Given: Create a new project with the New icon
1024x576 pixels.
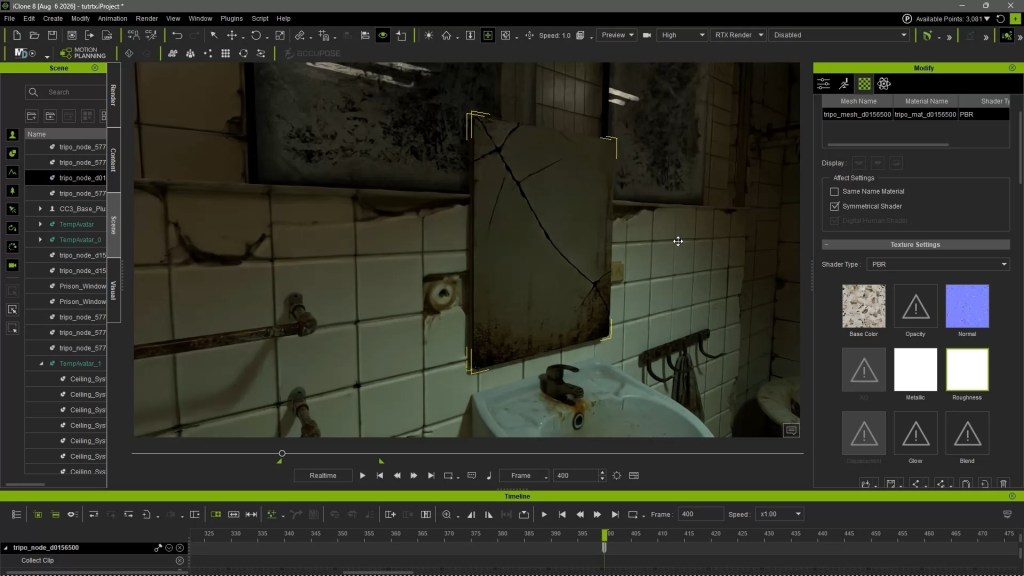Looking at the screenshot, I should pyautogui.click(x=16, y=35).
